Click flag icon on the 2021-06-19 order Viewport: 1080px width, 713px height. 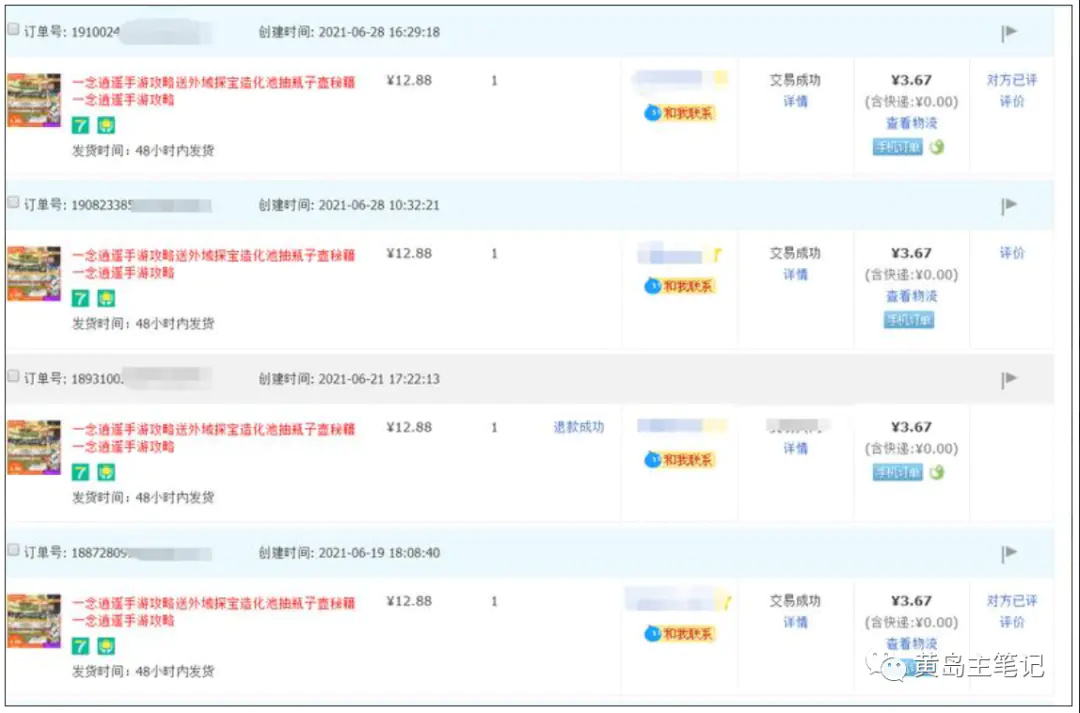point(1010,553)
